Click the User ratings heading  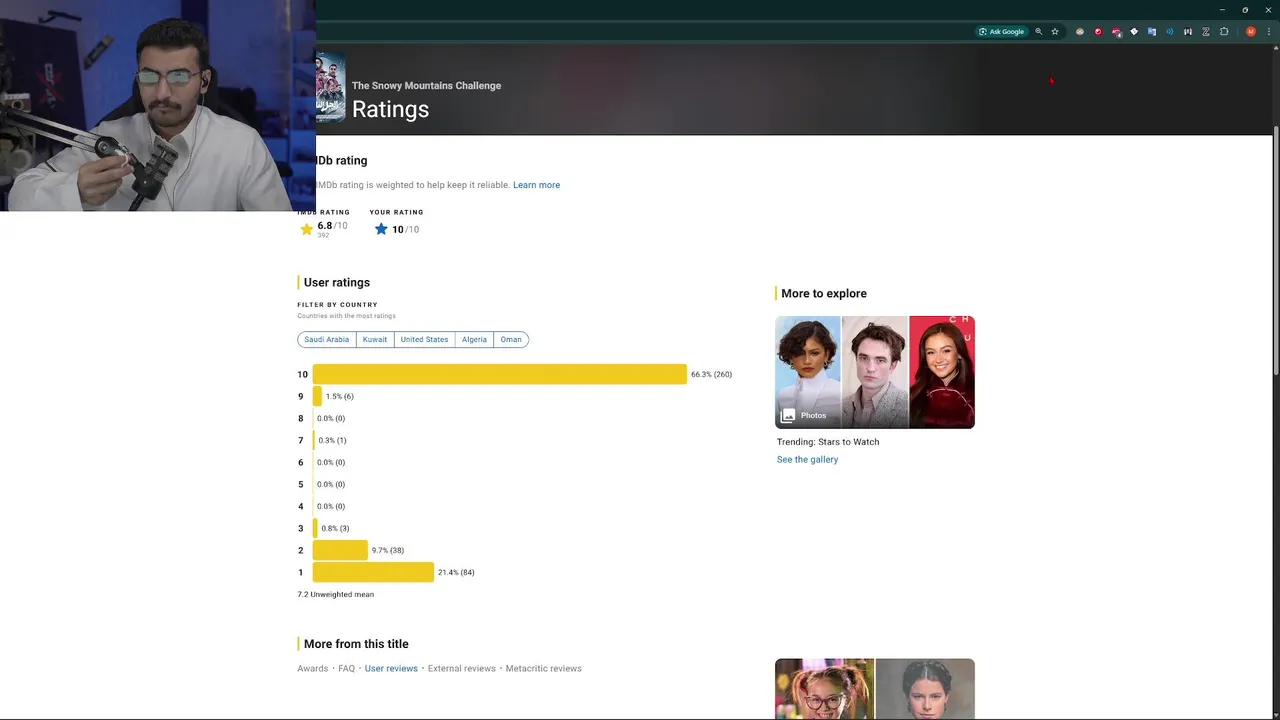point(337,283)
